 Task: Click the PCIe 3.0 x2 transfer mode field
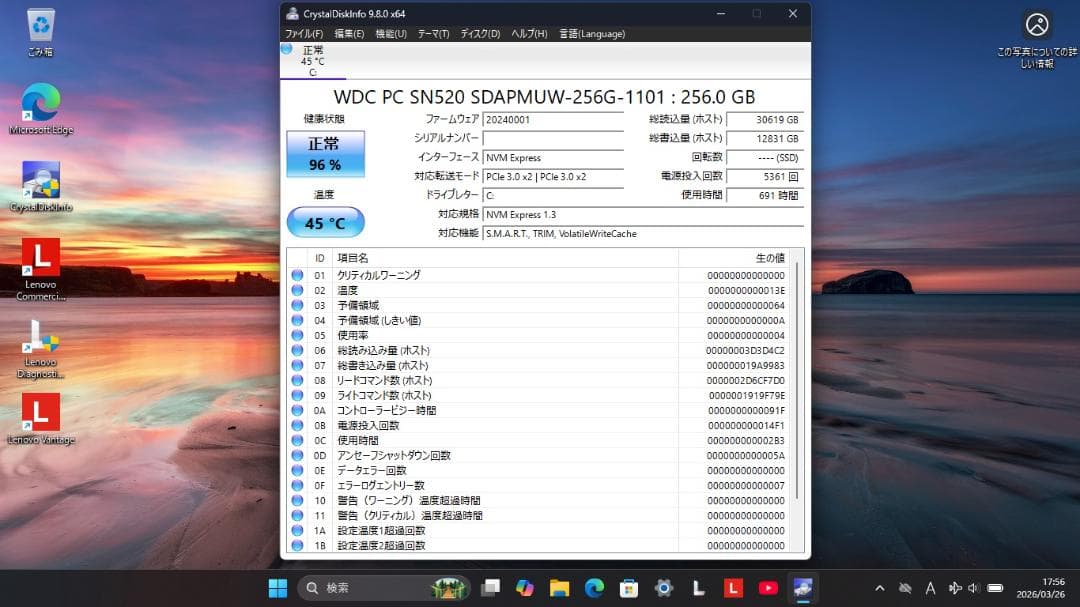pos(553,177)
